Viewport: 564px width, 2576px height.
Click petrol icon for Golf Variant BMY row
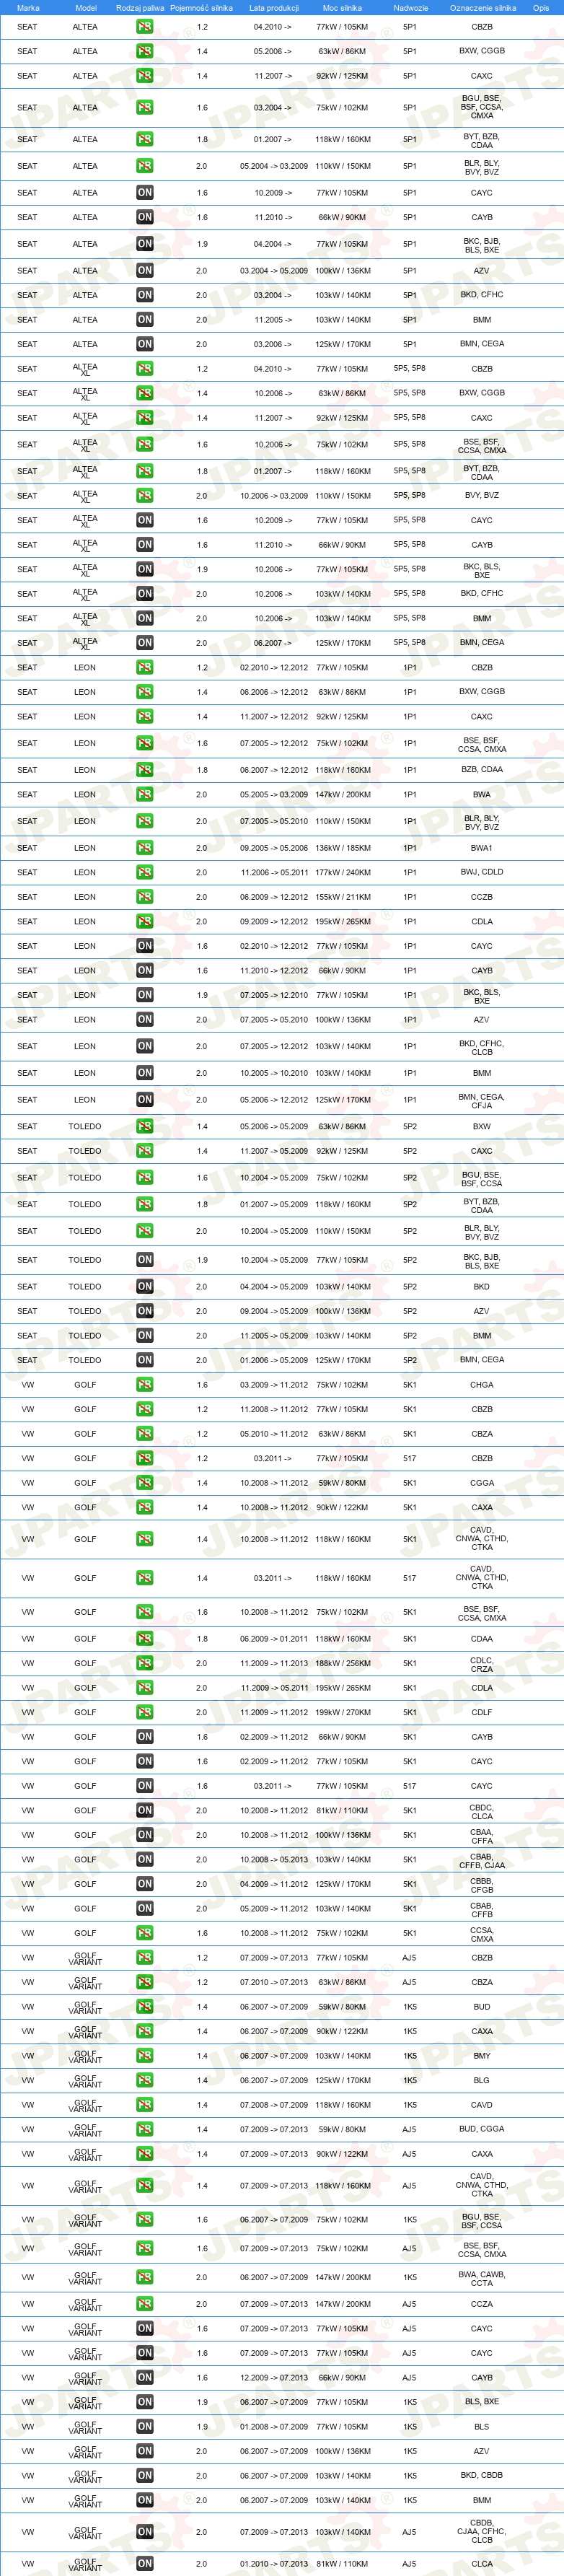point(145,2056)
